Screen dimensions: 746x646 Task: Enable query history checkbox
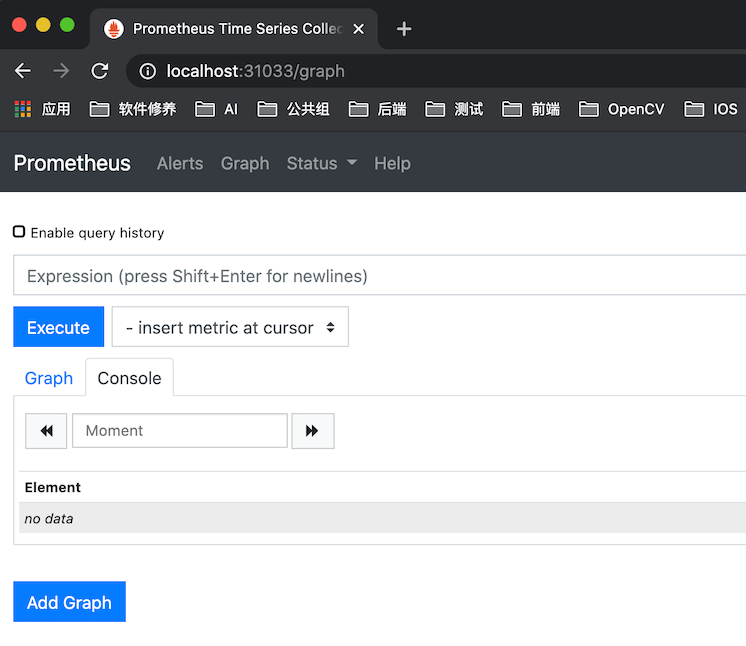click(x=19, y=232)
